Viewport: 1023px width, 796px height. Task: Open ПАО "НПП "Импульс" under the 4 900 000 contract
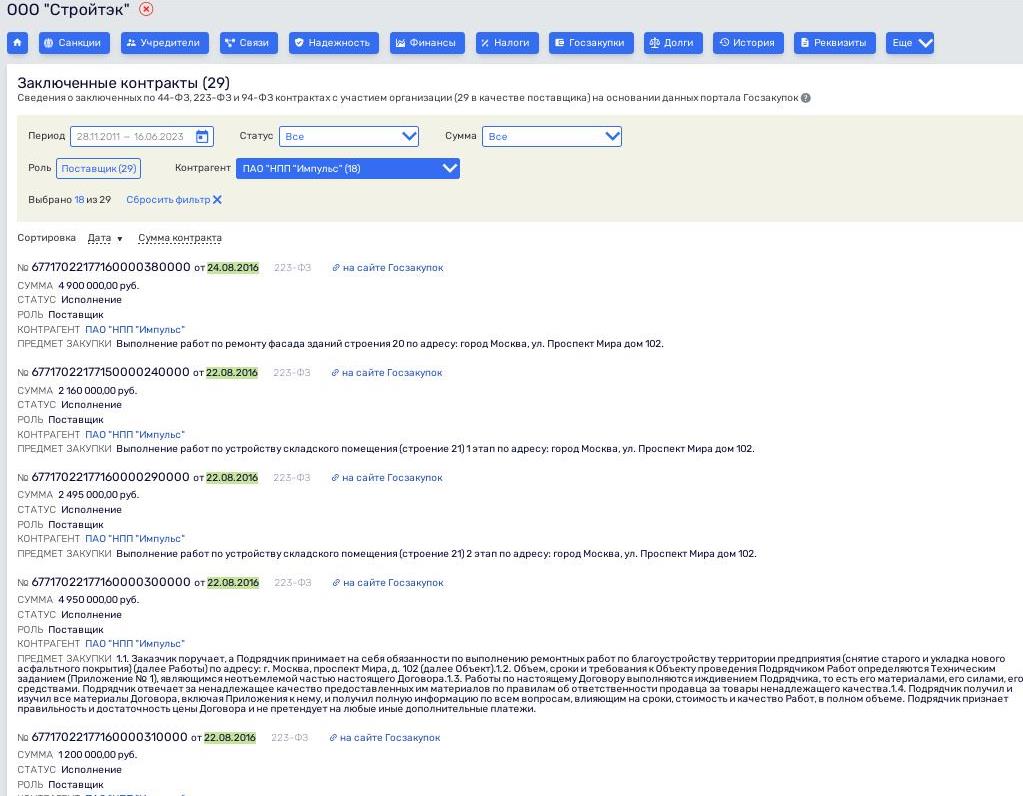point(135,329)
